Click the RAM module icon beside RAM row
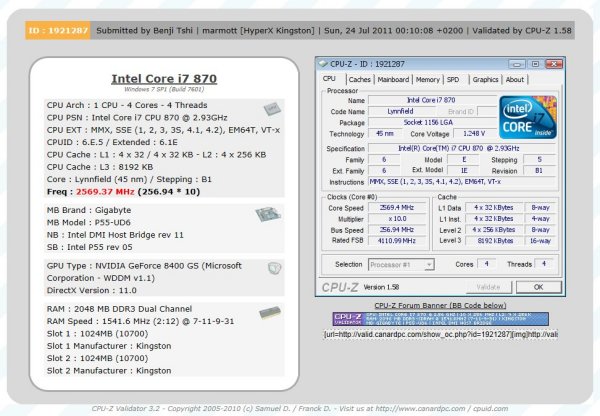The height and width of the screenshot is (416, 600). click(x=270, y=313)
